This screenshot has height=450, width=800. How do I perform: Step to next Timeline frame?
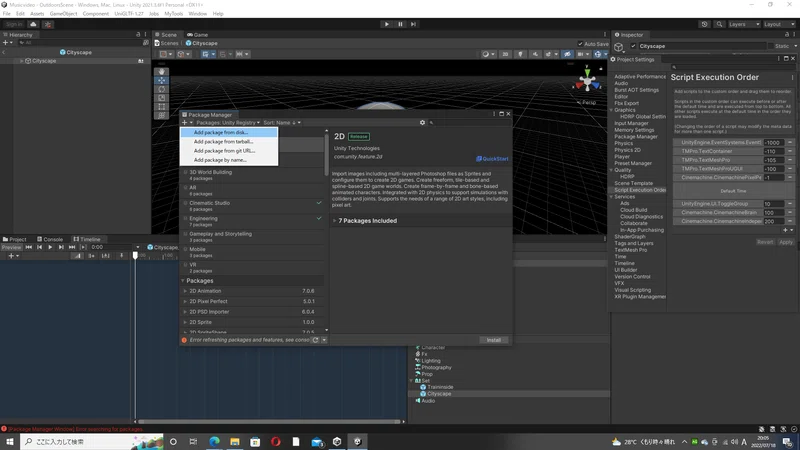(x=61, y=247)
